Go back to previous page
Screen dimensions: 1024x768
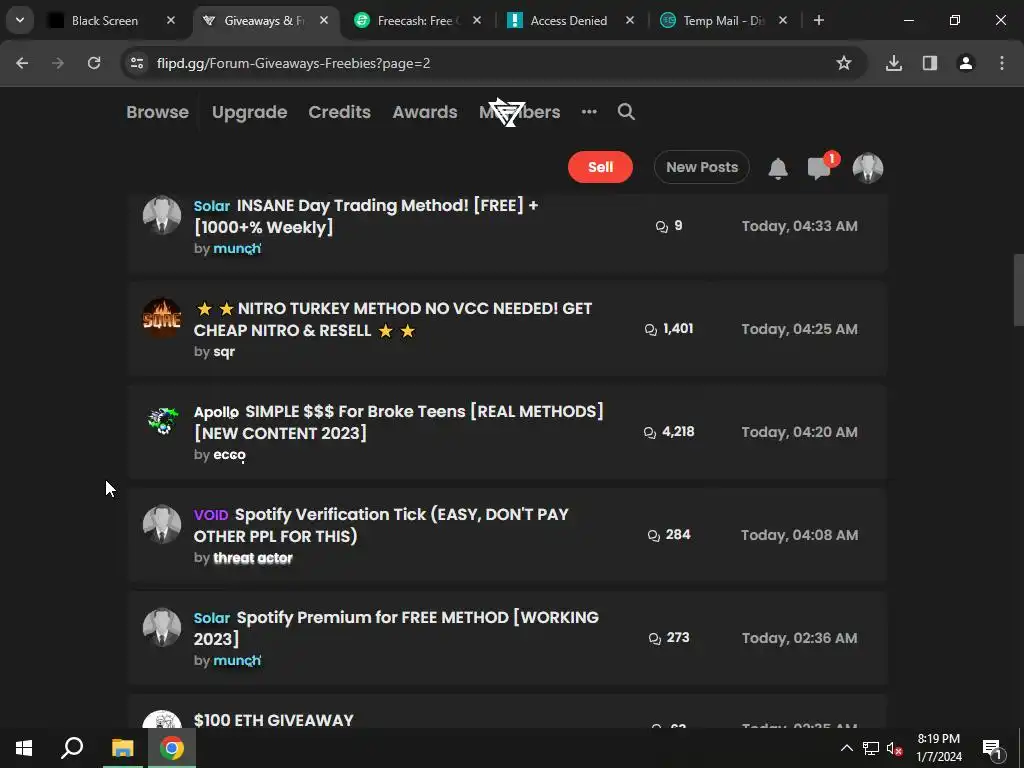coord(22,63)
